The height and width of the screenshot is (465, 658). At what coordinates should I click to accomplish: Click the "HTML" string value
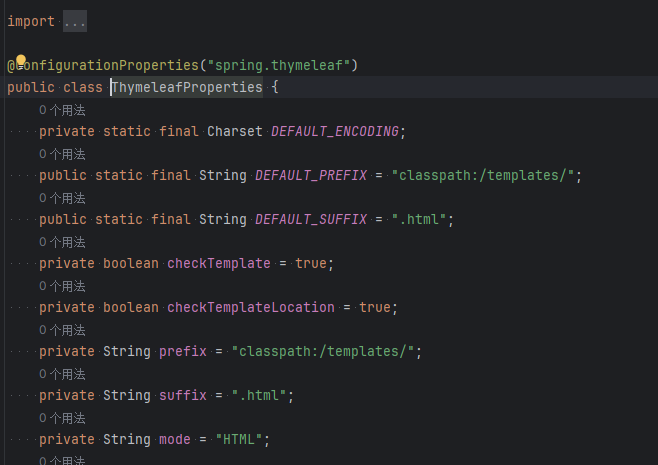(239, 439)
